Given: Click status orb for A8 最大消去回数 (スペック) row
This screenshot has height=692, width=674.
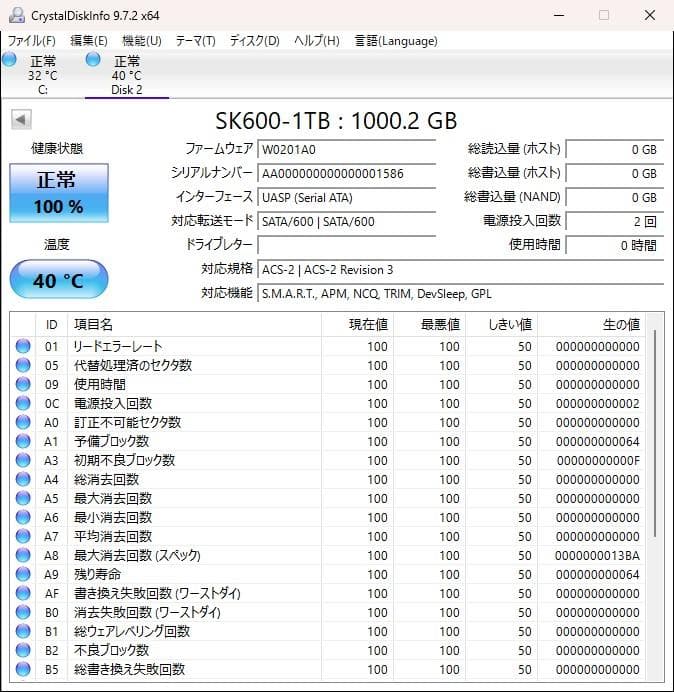Looking at the screenshot, I should pos(23,555).
